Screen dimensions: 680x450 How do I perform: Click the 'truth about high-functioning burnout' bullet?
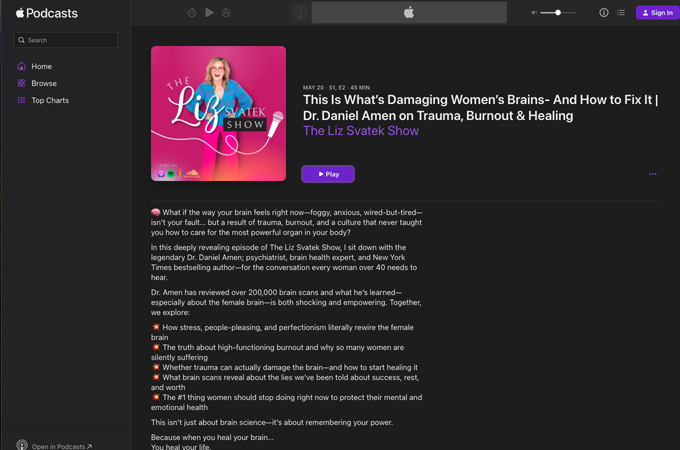pos(278,352)
